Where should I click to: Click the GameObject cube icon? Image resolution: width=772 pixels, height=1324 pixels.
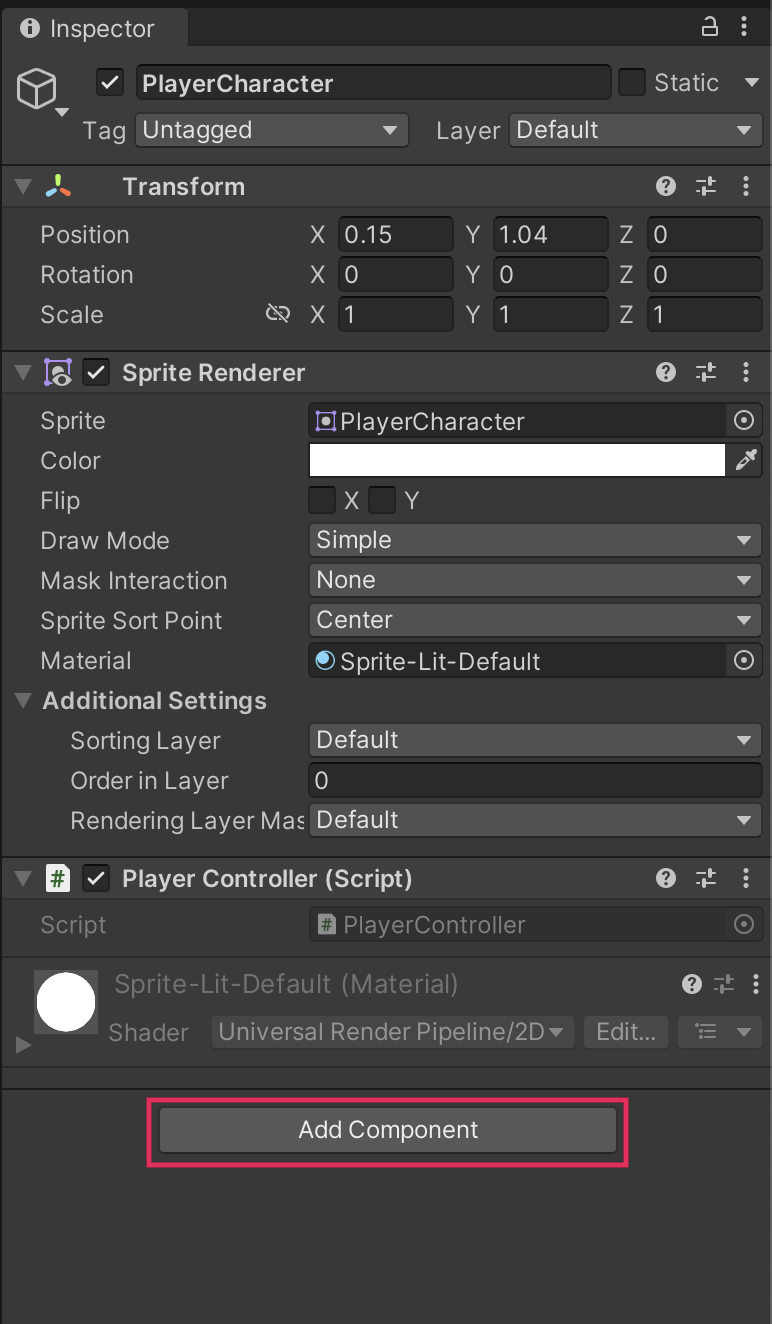[x=37, y=91]
